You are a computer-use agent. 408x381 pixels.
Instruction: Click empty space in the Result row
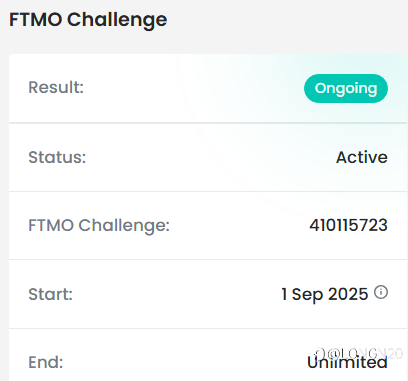[193, 88]
